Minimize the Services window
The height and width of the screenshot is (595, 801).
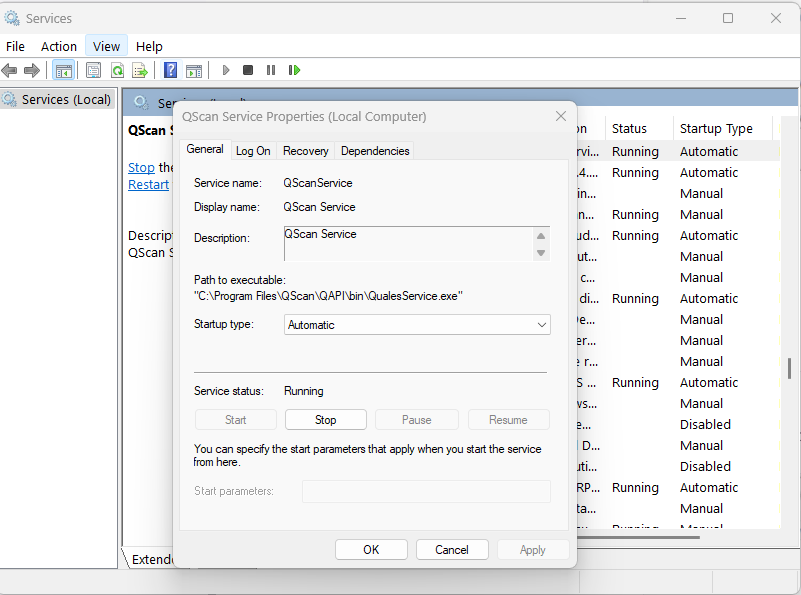680,18
